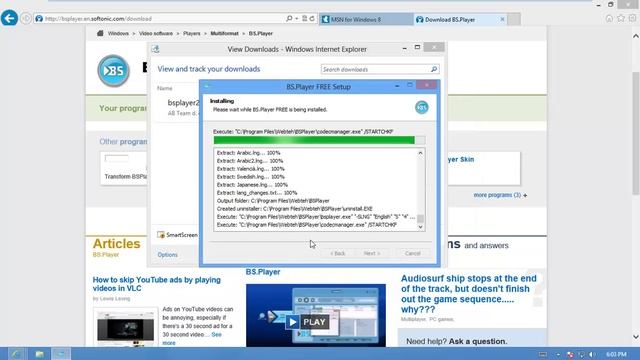The height and width of the screenshot is (360, 640).
Task: Select the 'Output folder' log line
Action: tap(273, 201)
